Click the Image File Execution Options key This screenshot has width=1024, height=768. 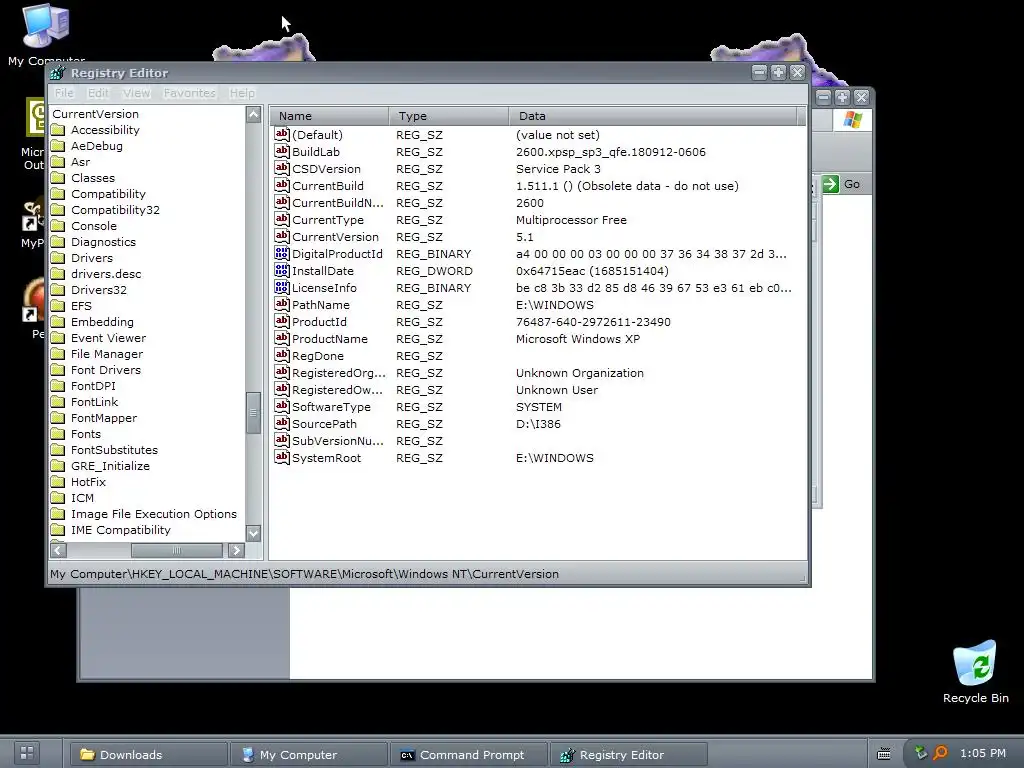click(153, 514)
